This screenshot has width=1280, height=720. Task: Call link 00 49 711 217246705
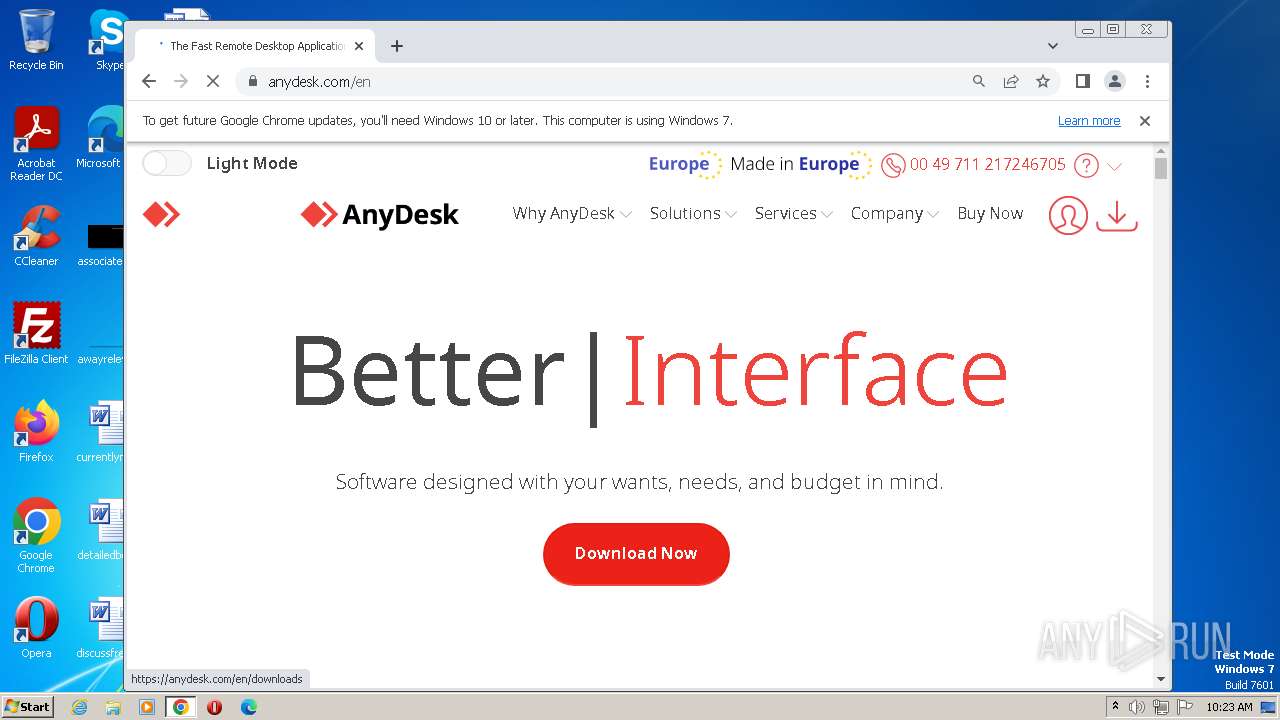pyautogui.click(x=988, y=165)
